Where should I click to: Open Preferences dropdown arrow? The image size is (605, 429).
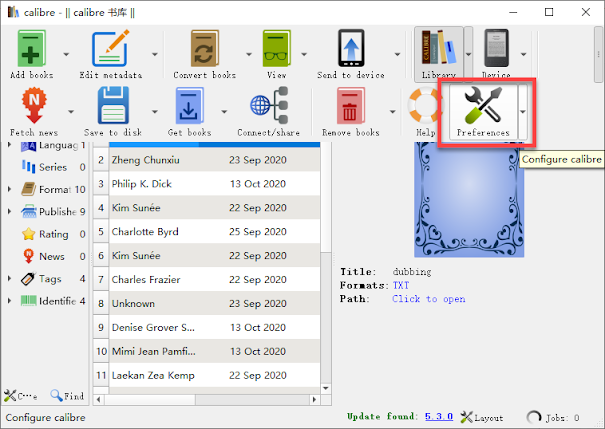point(523,112)
